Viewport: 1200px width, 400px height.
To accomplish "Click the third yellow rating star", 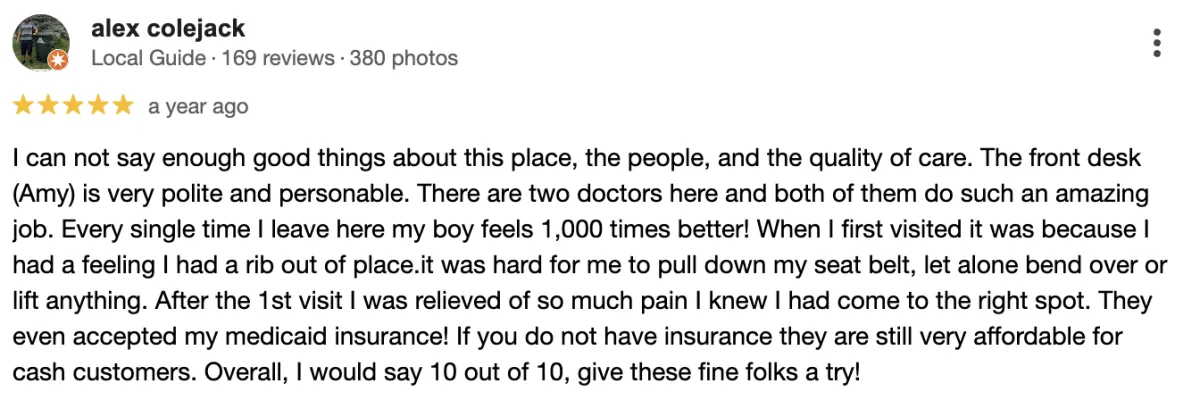I will (73, 106).
